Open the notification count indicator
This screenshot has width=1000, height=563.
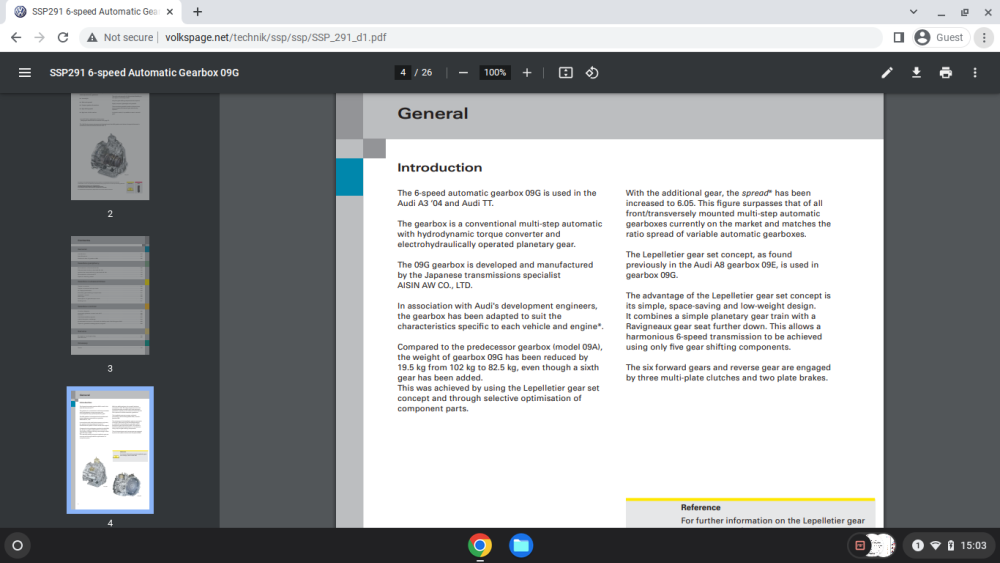(918, 545)
